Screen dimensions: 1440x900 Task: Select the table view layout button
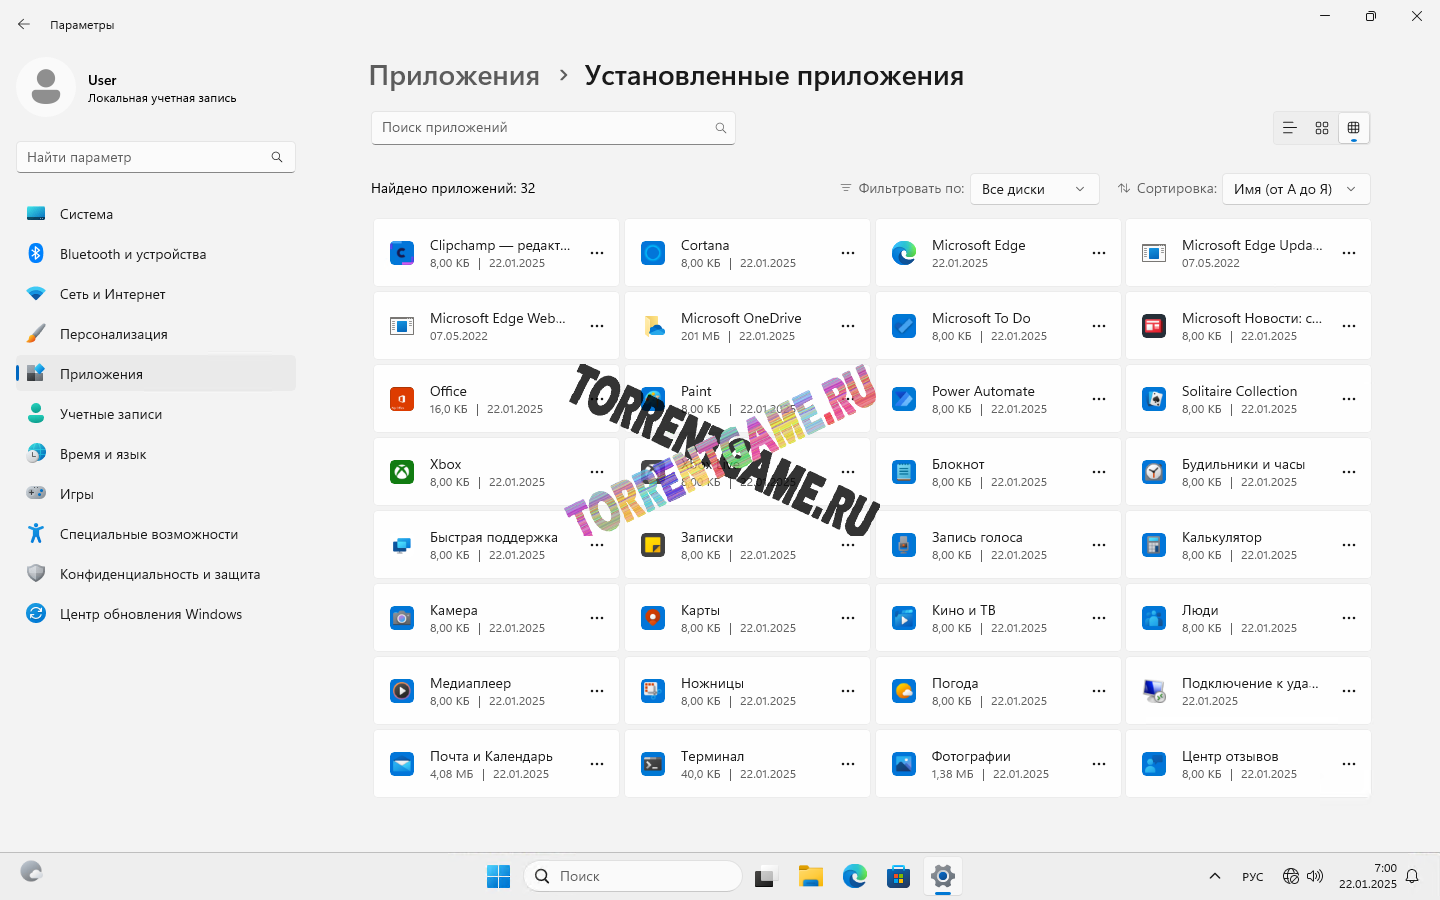click(x=1354, y=128)
